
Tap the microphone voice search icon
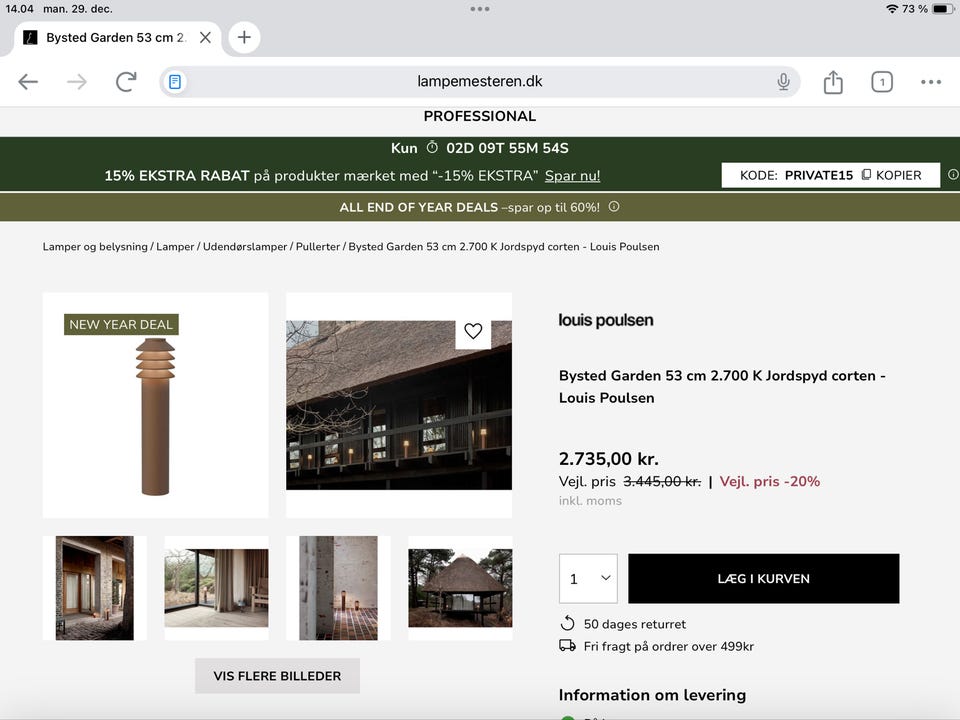(783, 81)
